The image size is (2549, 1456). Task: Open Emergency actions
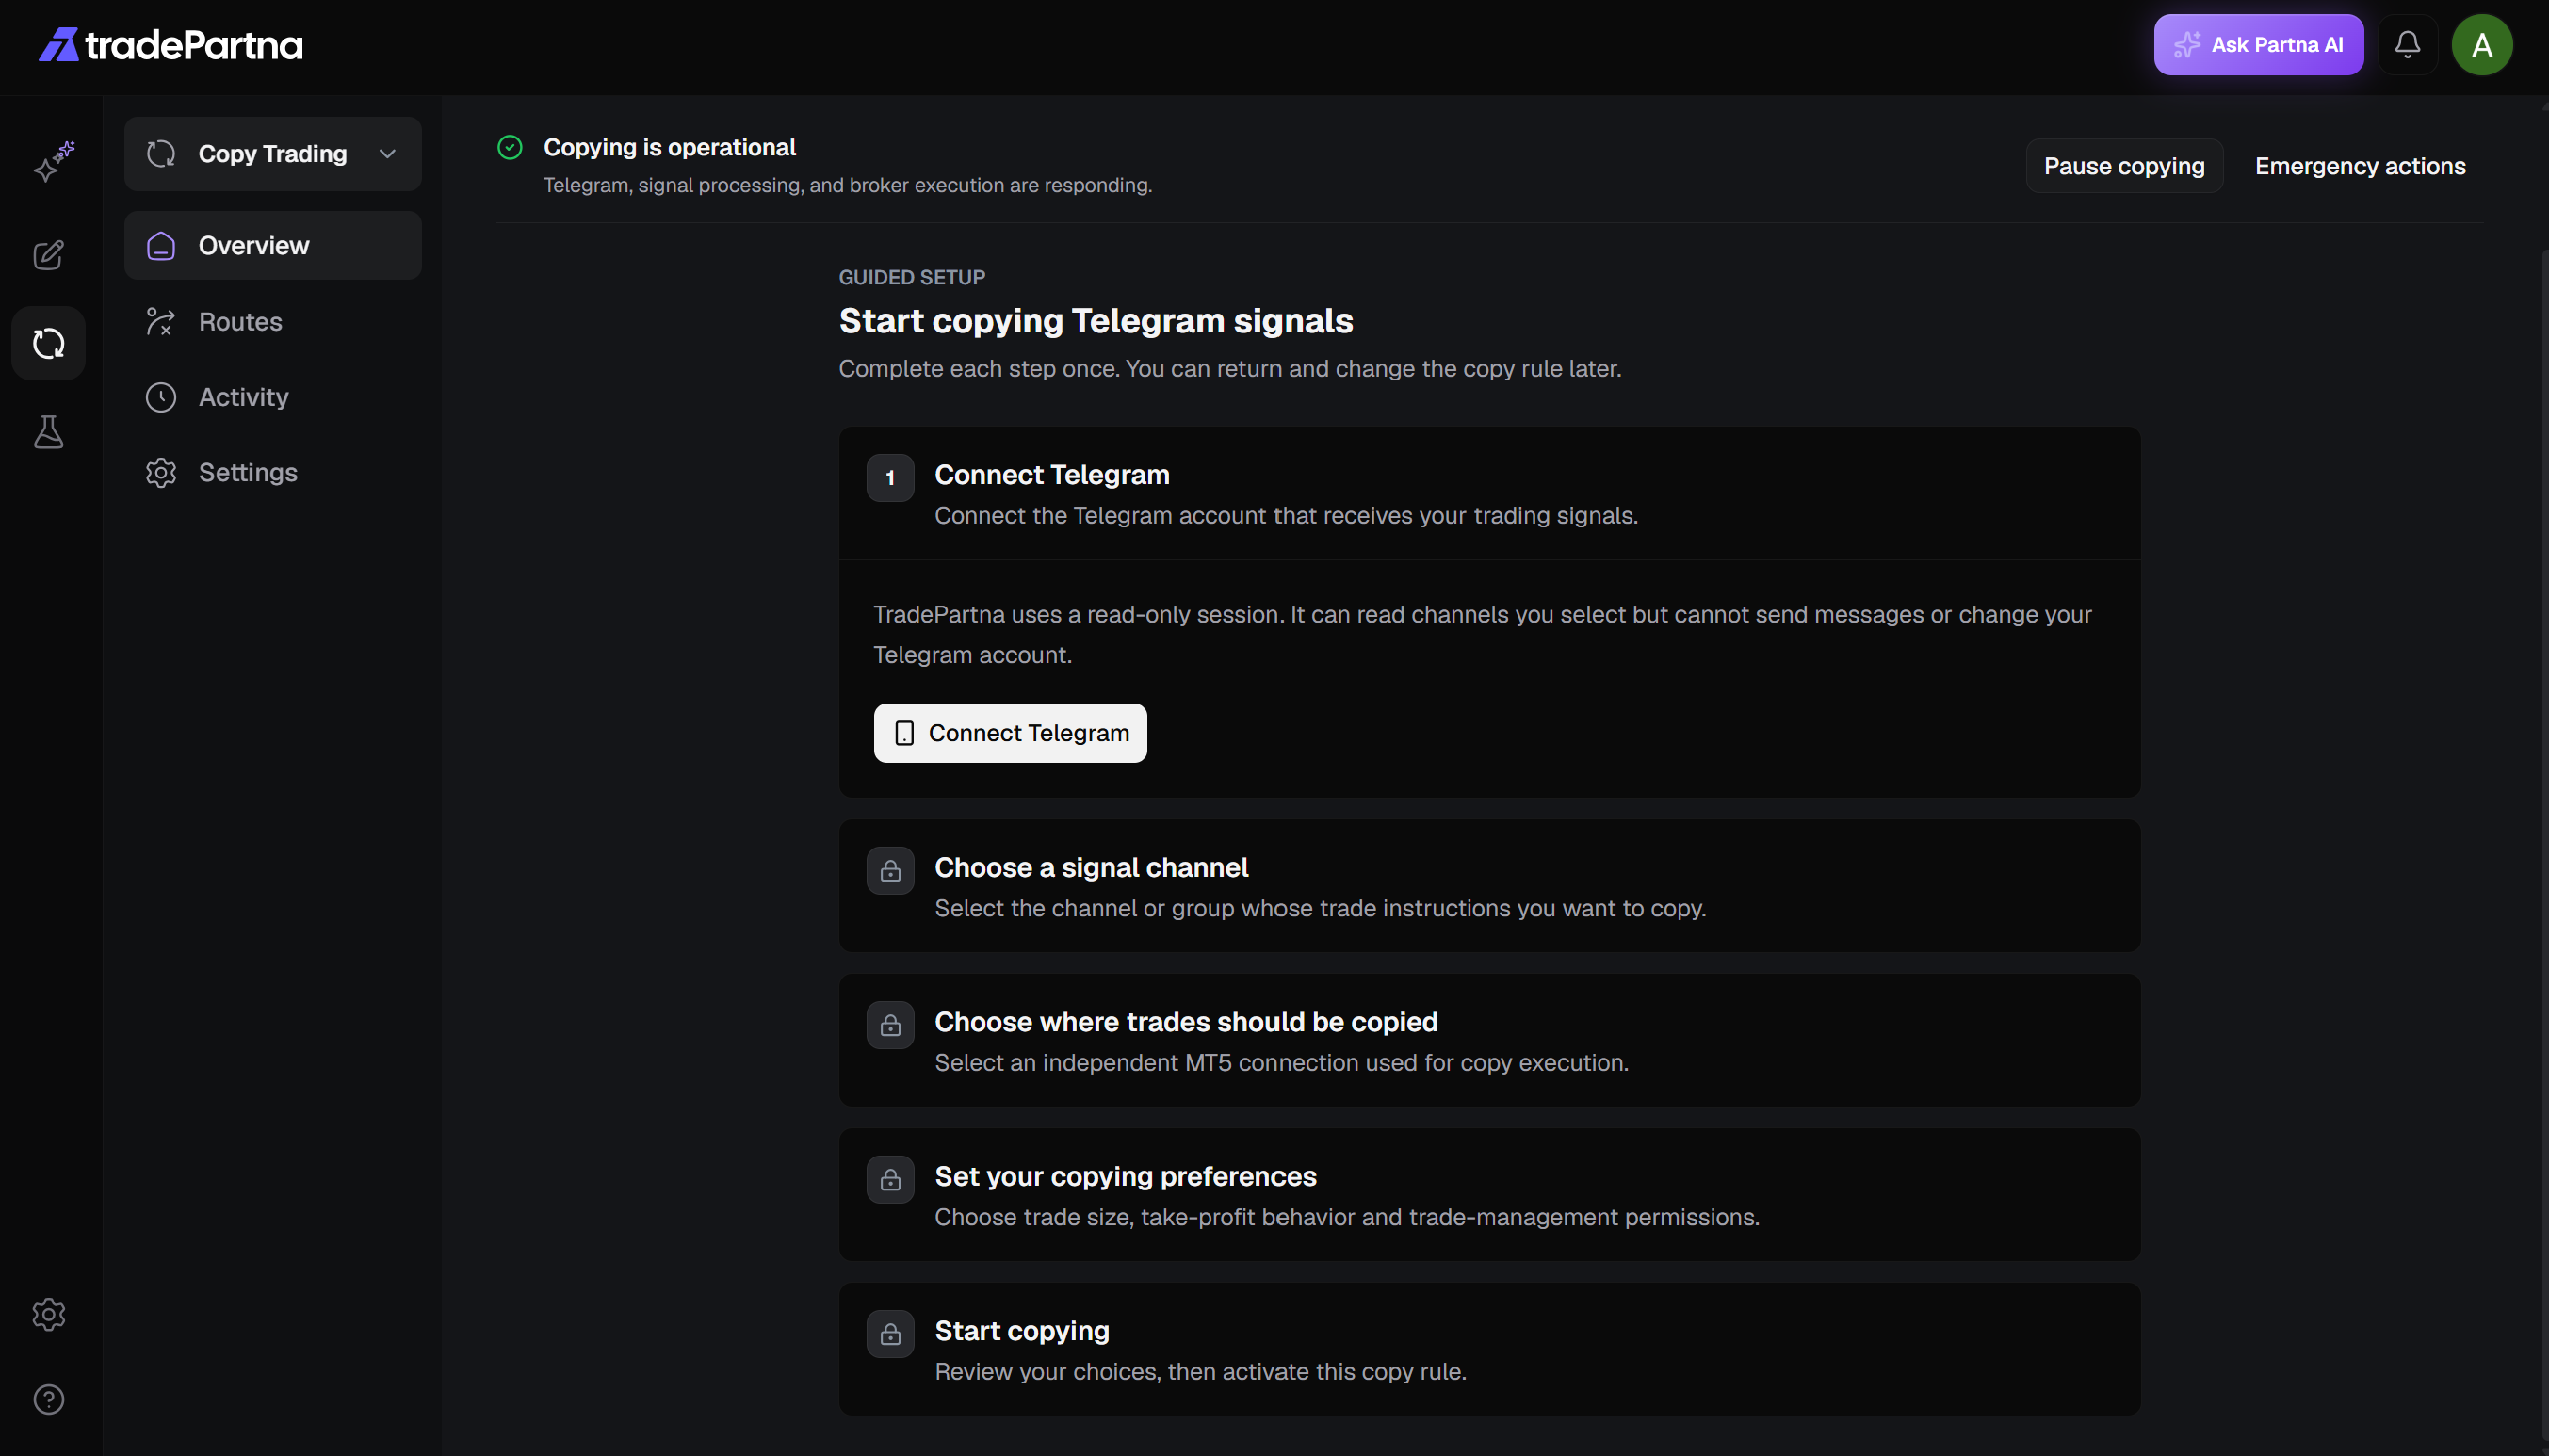[2360, 166]
